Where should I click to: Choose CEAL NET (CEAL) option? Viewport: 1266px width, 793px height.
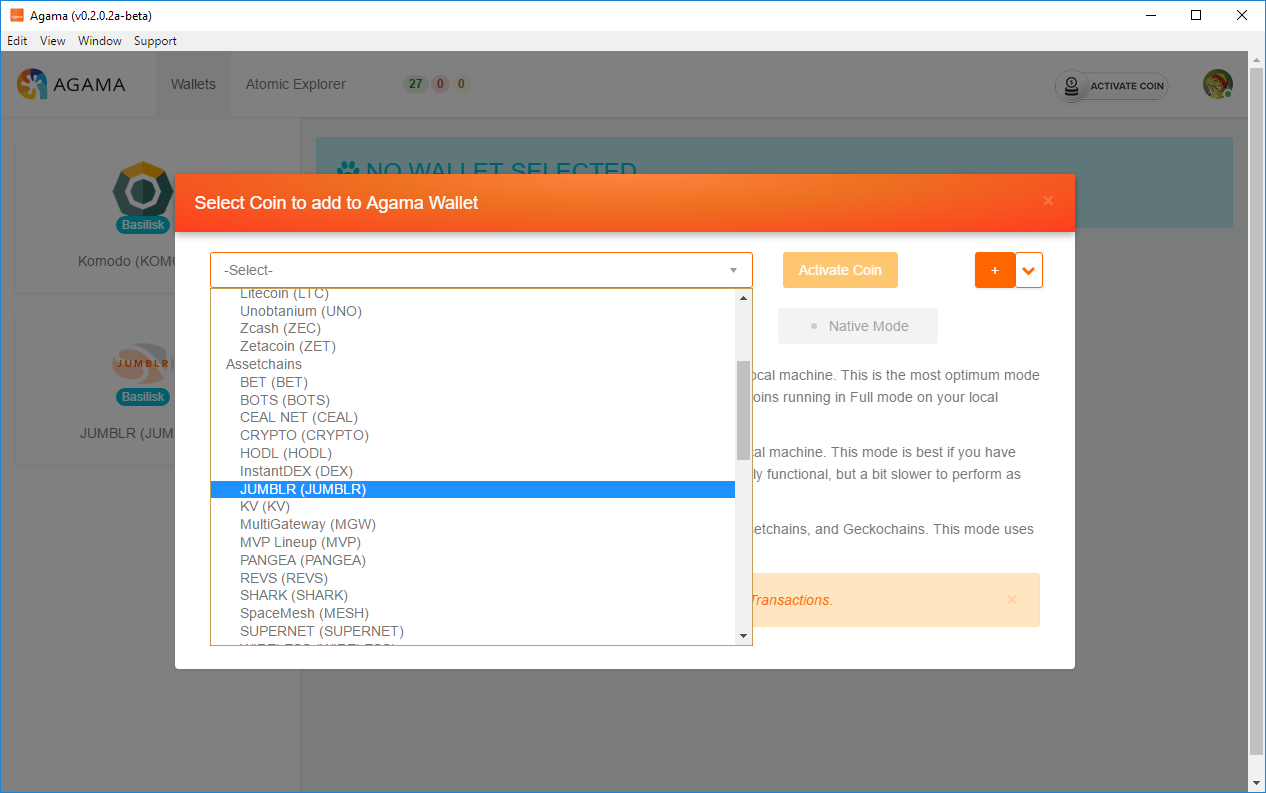(472, 417)
